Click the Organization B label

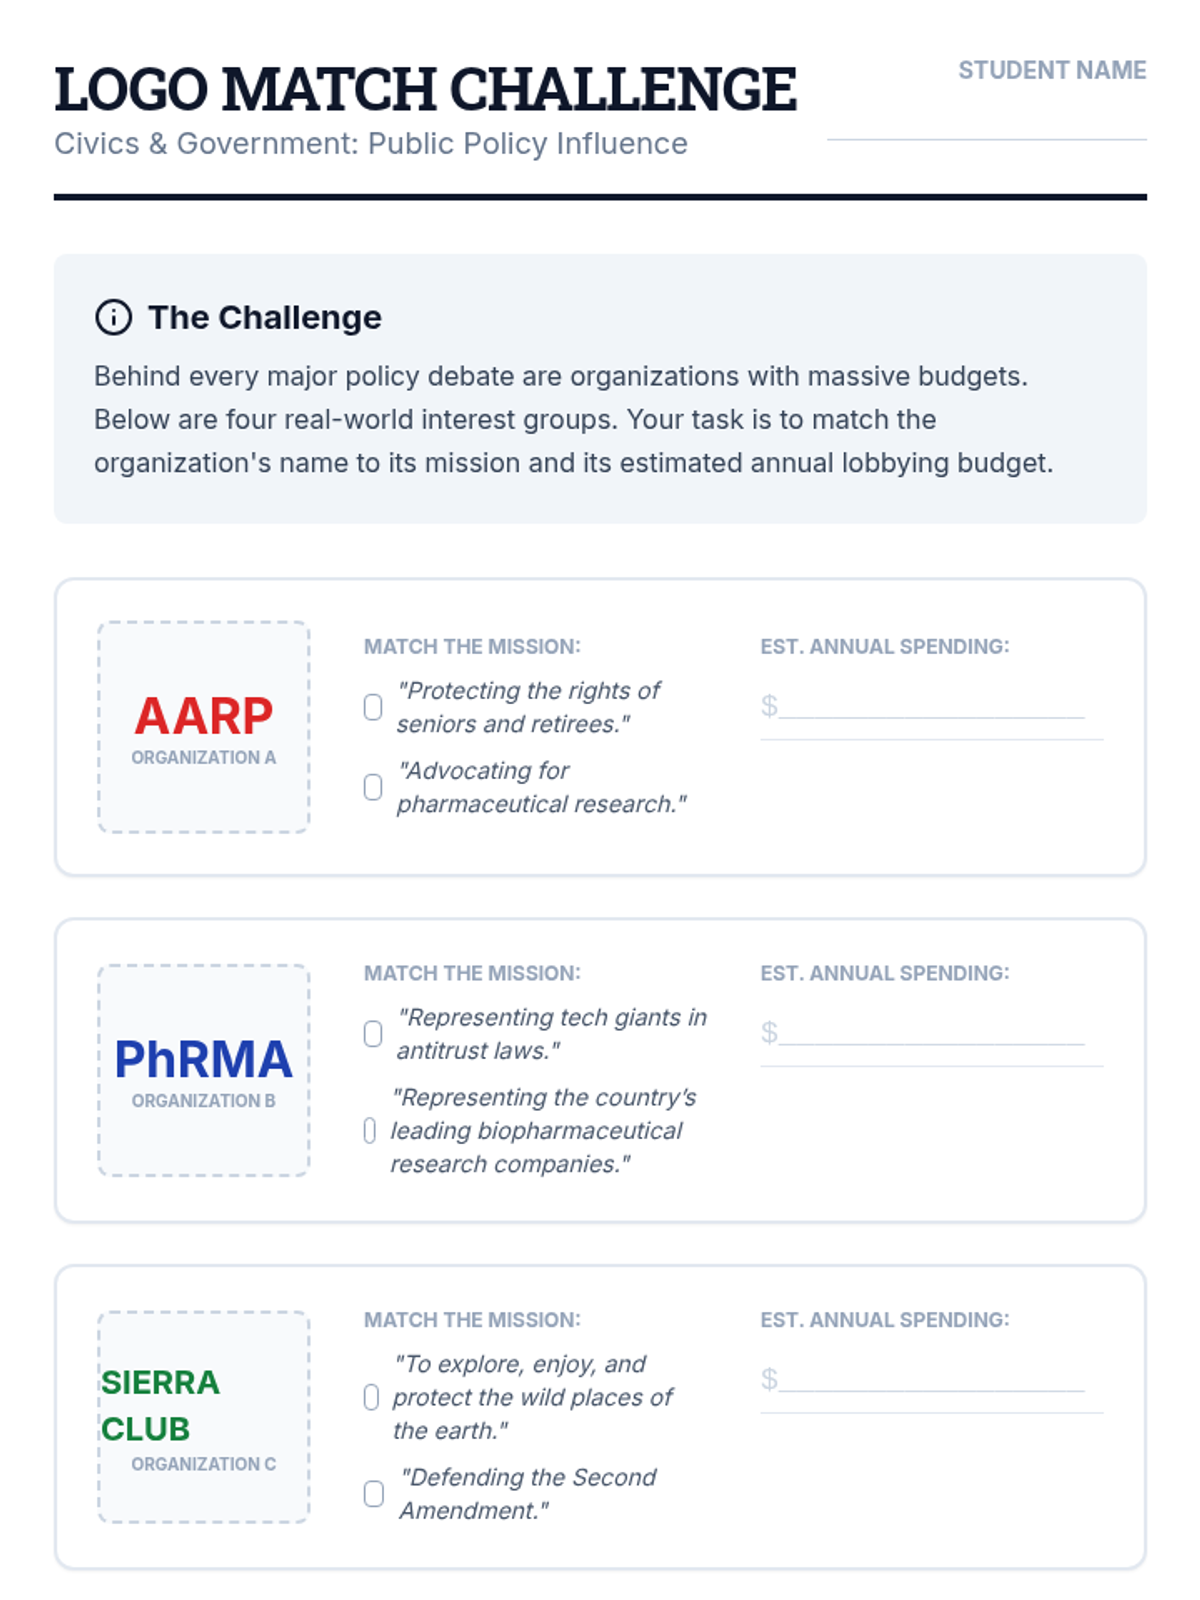pyautogui.click(x=204, y=1101)
